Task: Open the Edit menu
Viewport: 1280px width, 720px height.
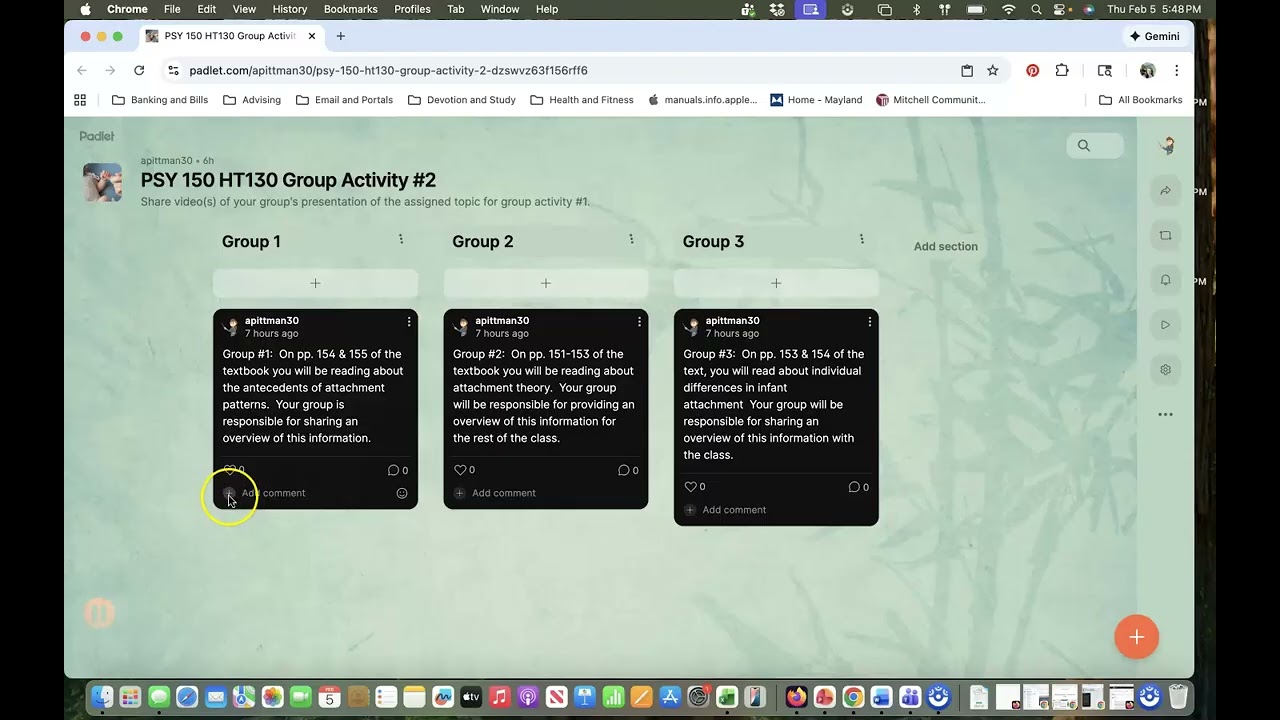Action: pos(207,9)
